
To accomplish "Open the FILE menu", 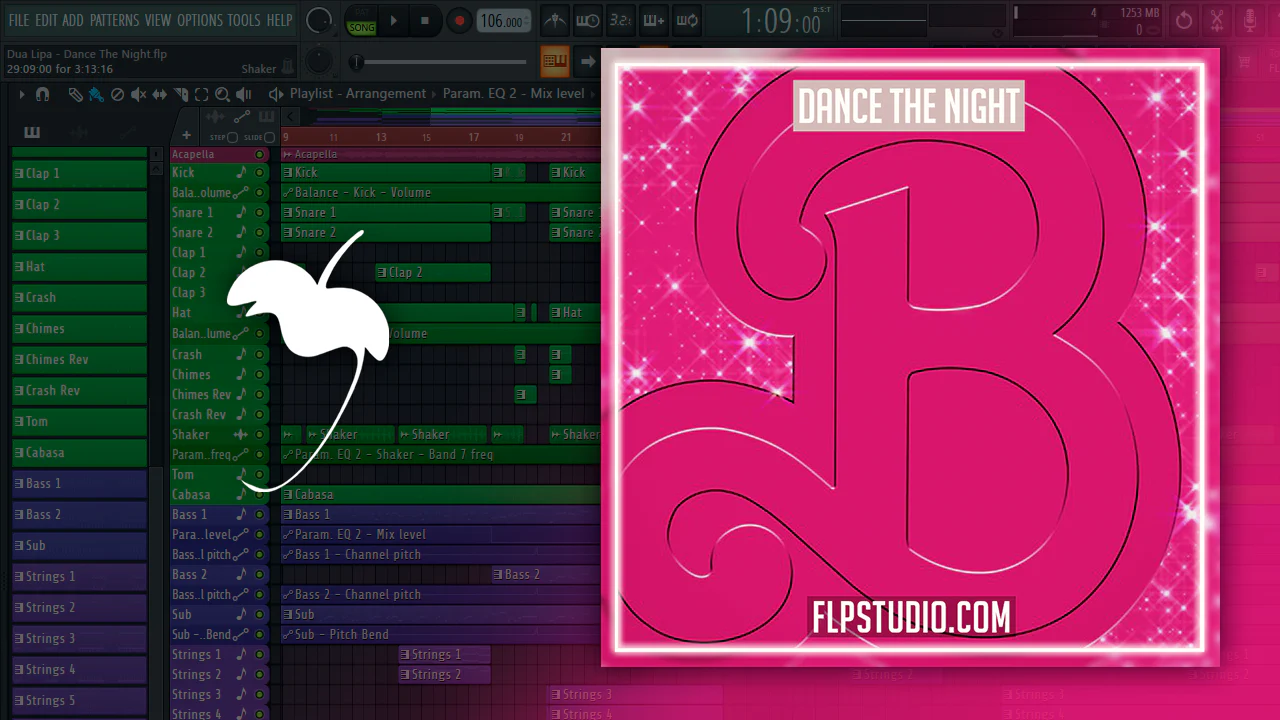I will (x=18, y=20).
